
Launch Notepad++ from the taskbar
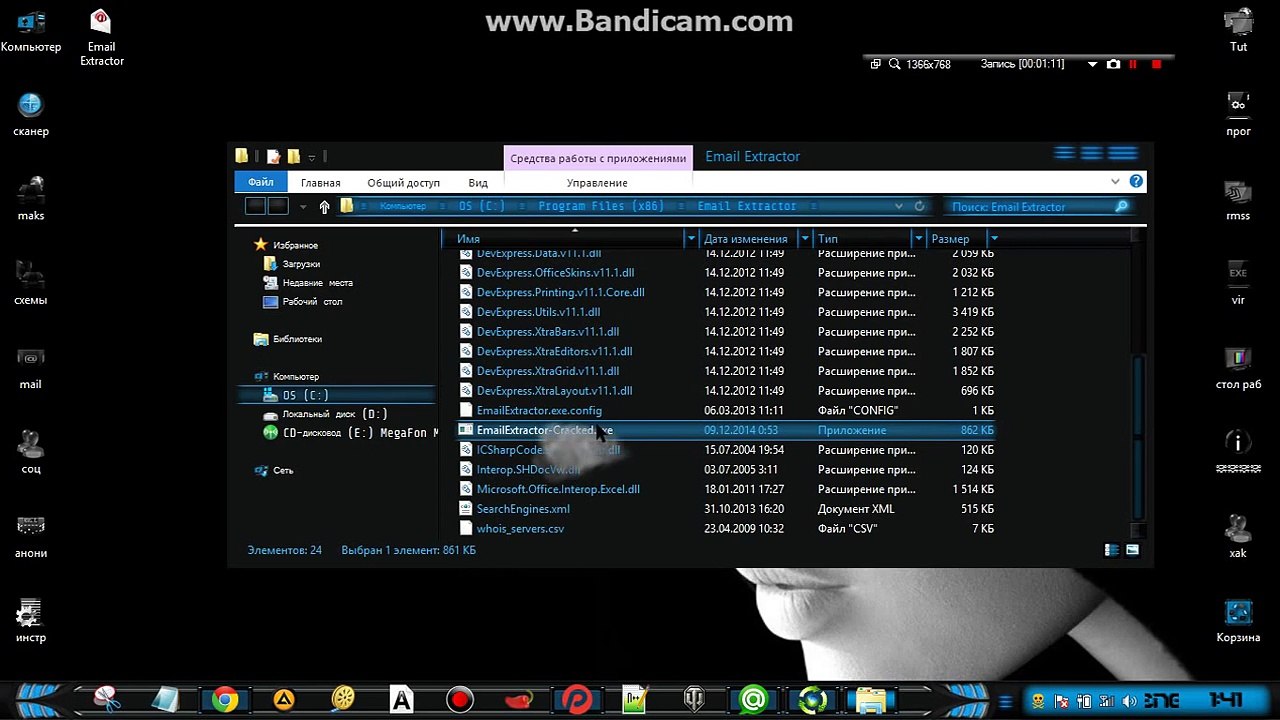point(636,699)
